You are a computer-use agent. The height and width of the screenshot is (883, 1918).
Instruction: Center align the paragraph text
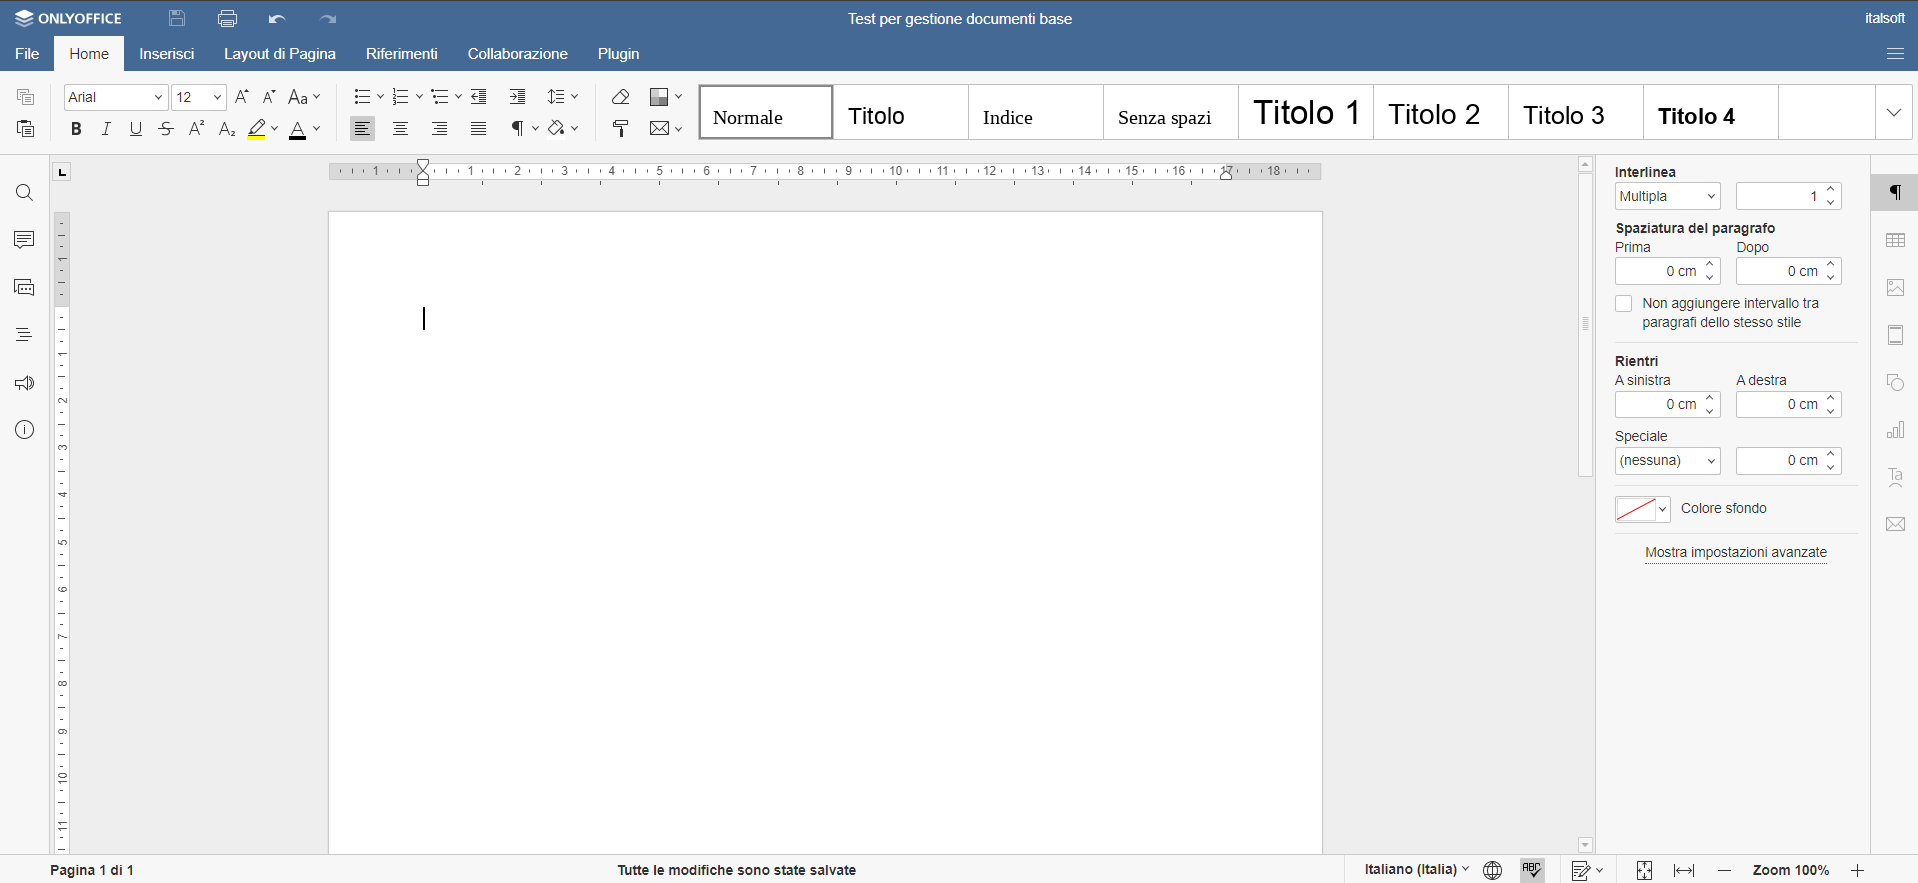click(x=400, y=129)
